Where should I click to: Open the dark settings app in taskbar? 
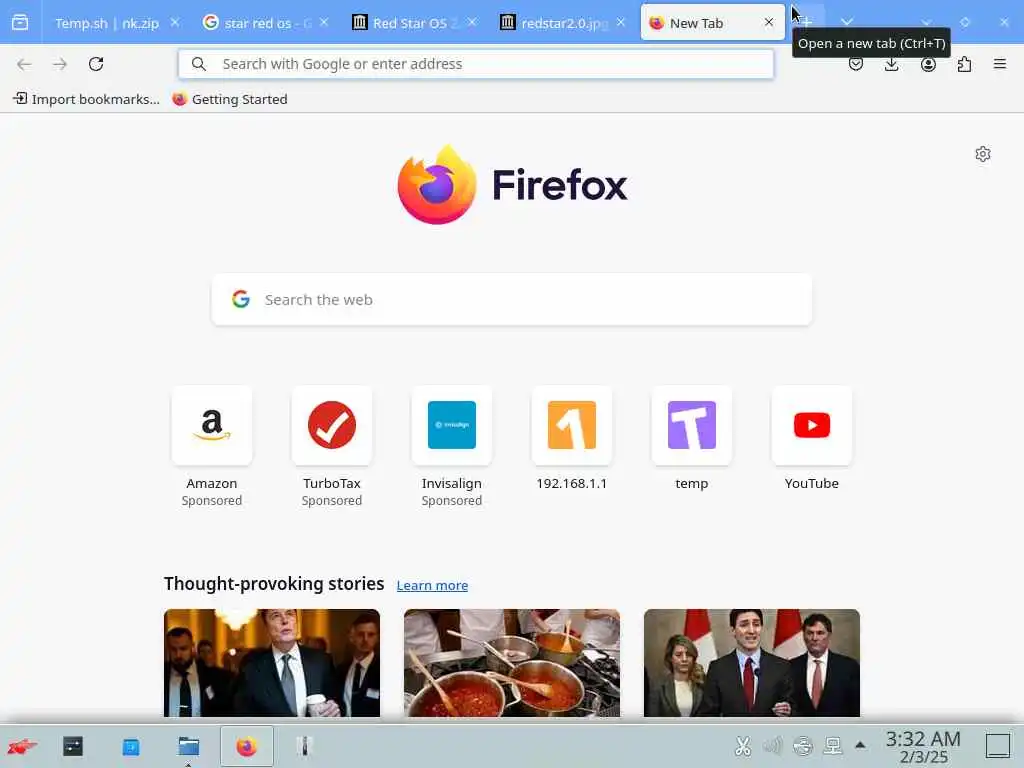(x=72, y=746)
